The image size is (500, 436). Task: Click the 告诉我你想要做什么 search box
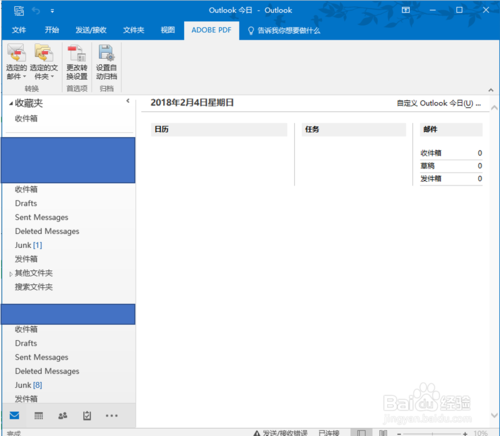pos(289,31)
